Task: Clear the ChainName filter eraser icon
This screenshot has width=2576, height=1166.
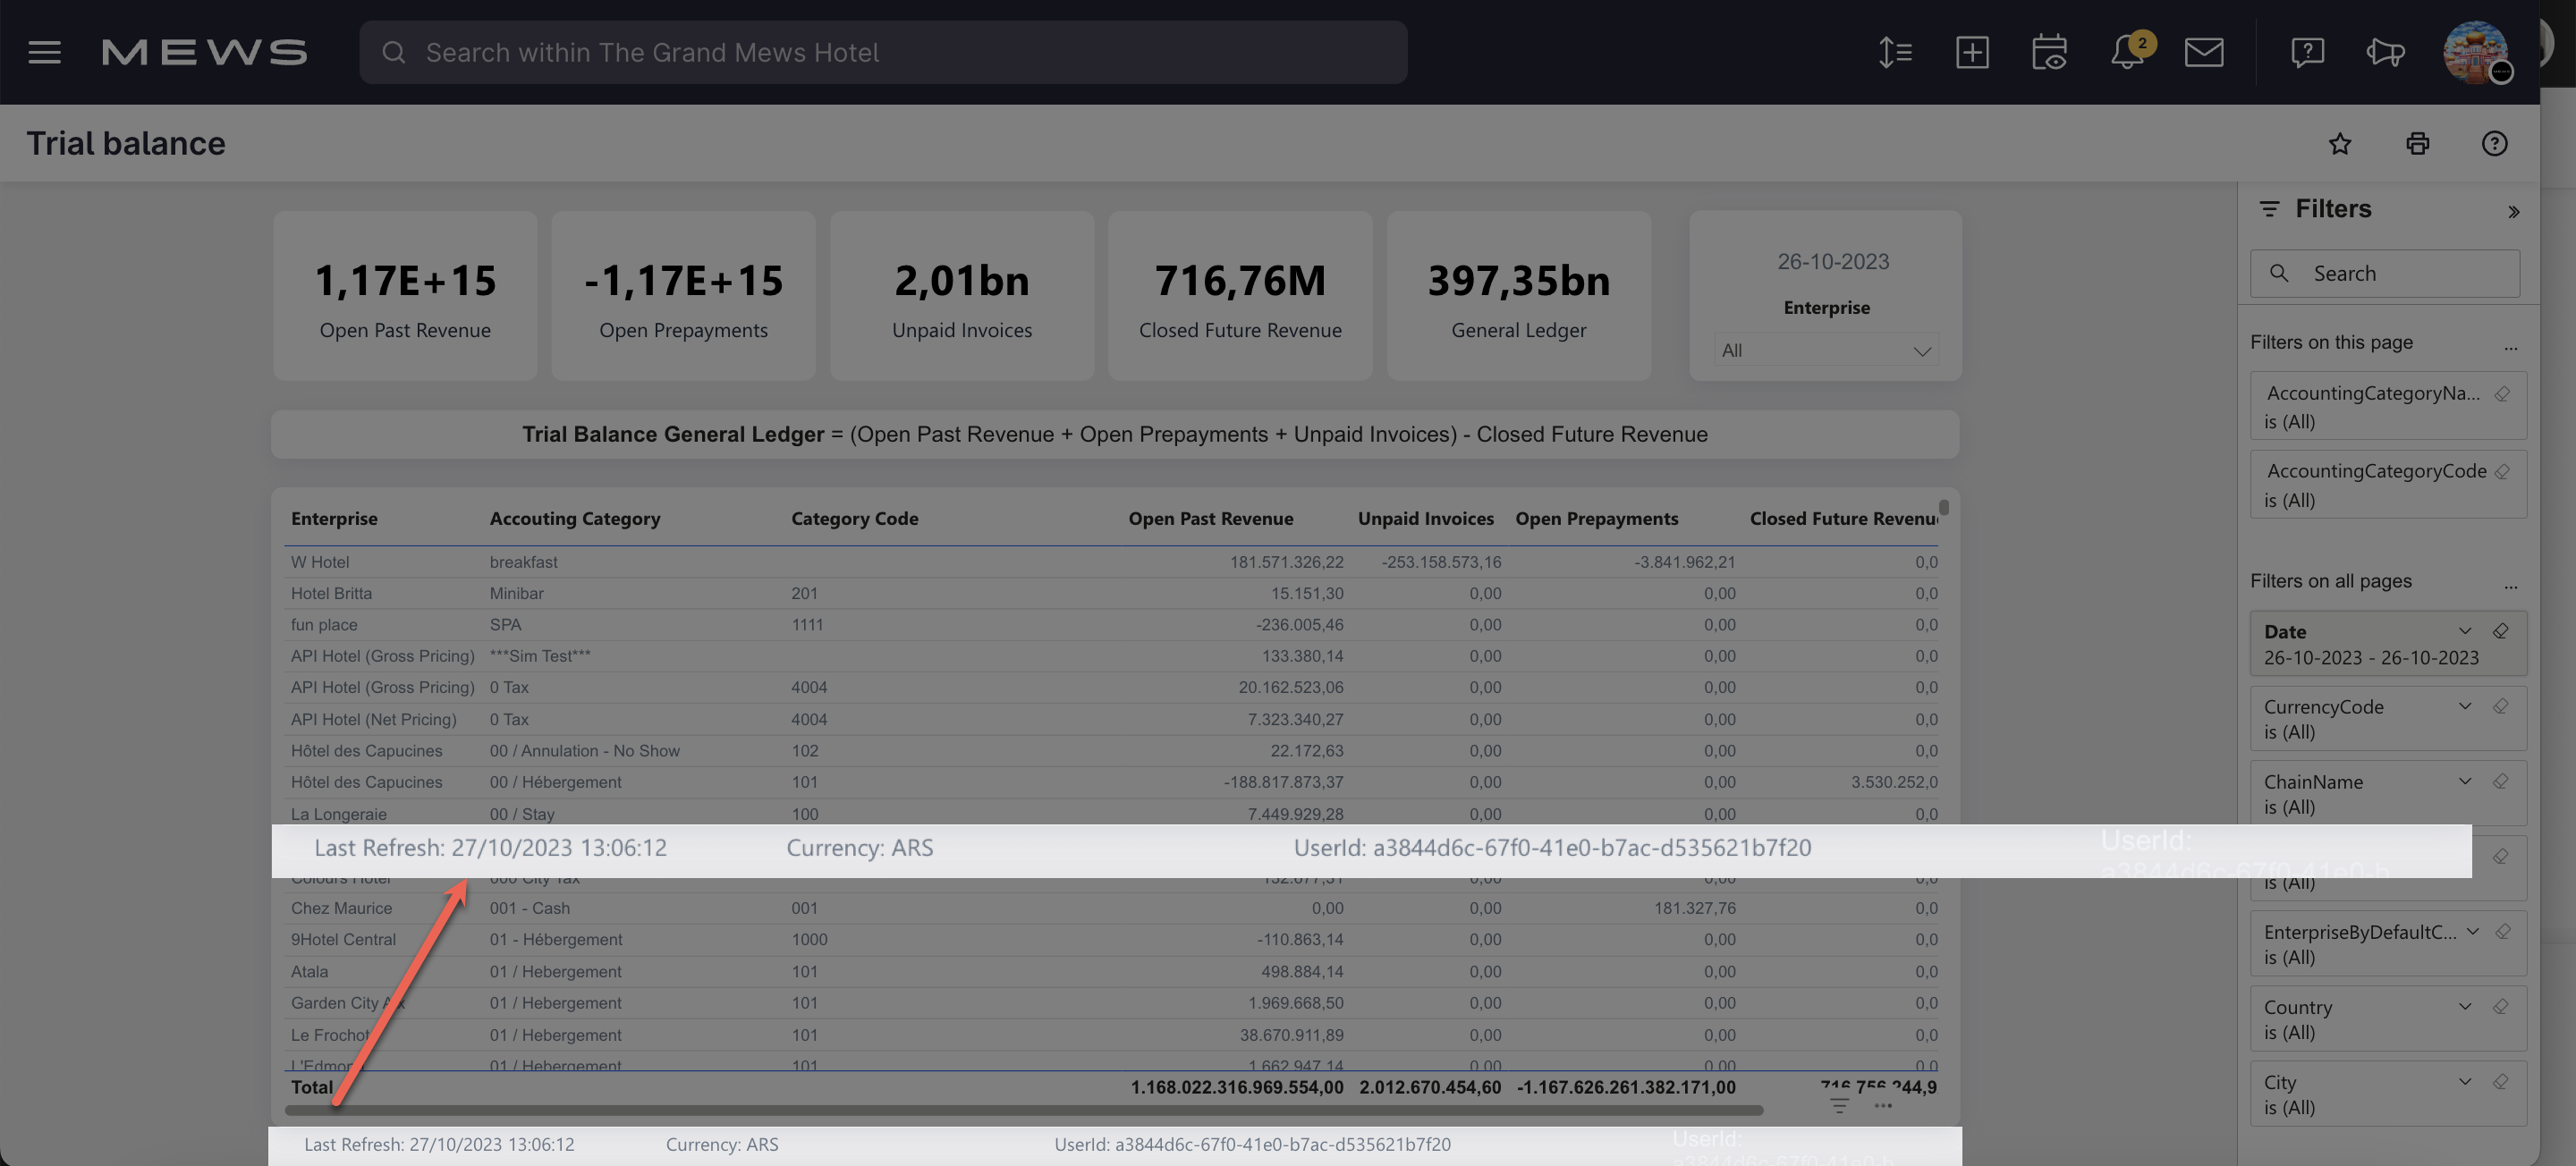Action: pos(2500,781)
